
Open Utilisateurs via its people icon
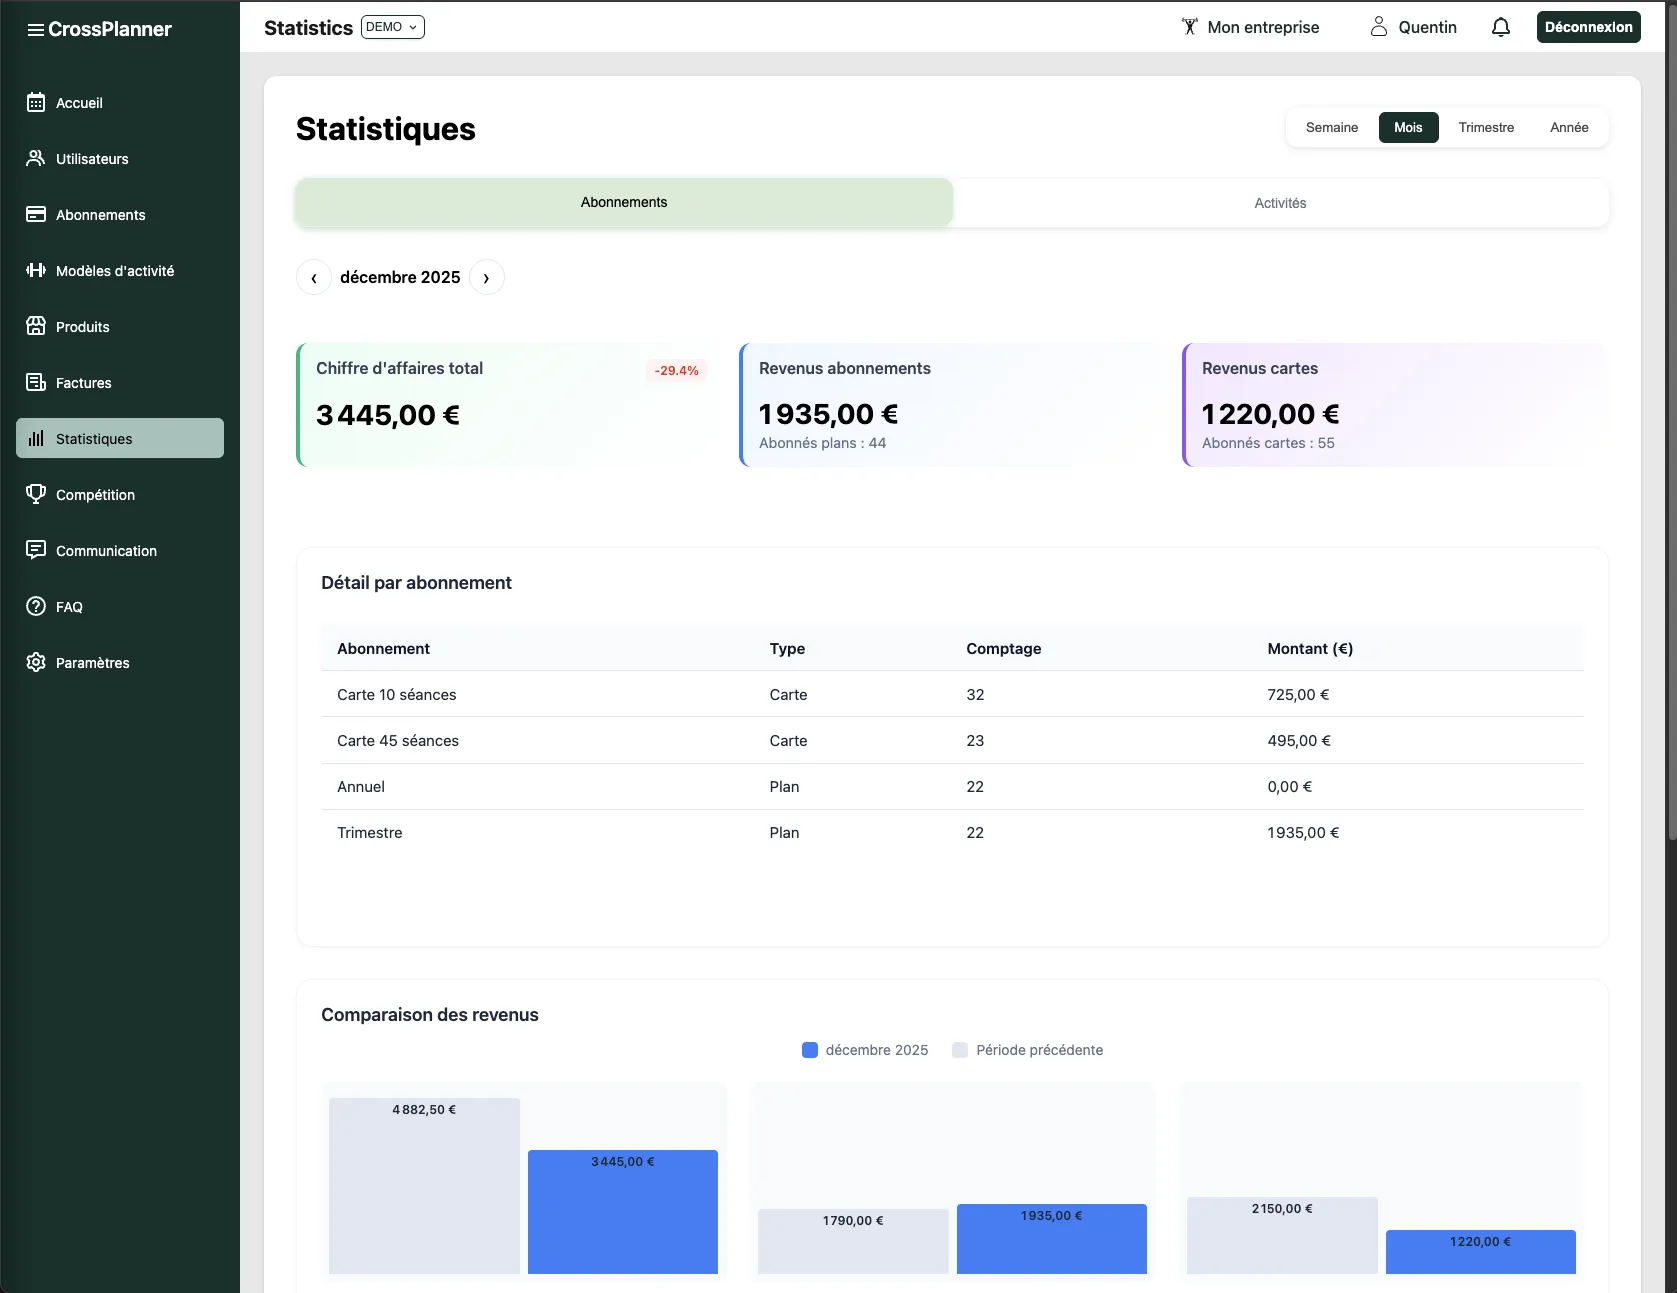pyautogui.click(x=36, y=158)
